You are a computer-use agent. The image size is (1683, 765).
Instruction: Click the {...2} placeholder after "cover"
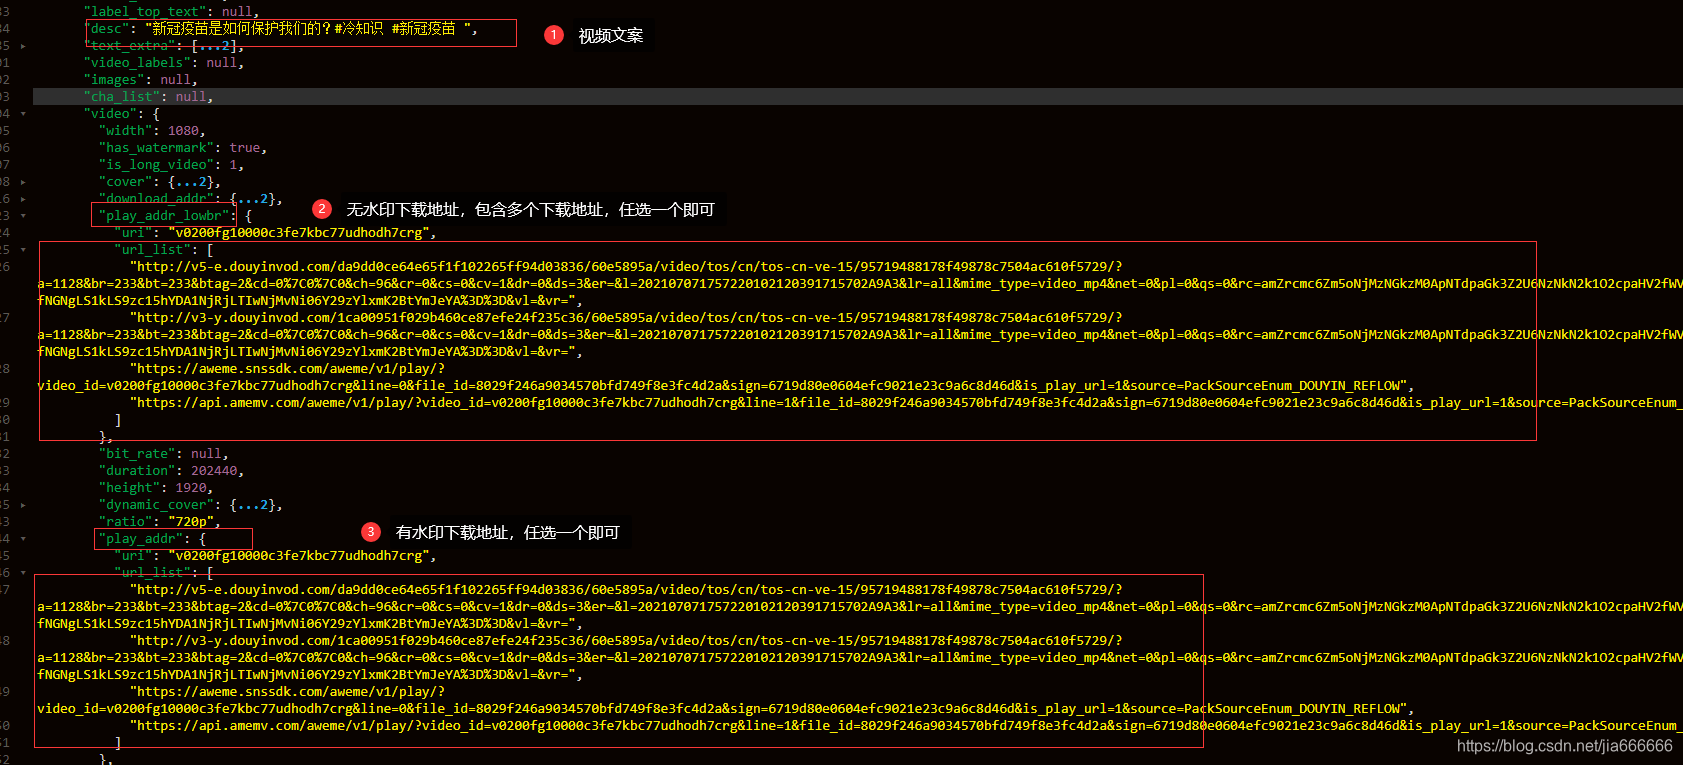(190, 182)
